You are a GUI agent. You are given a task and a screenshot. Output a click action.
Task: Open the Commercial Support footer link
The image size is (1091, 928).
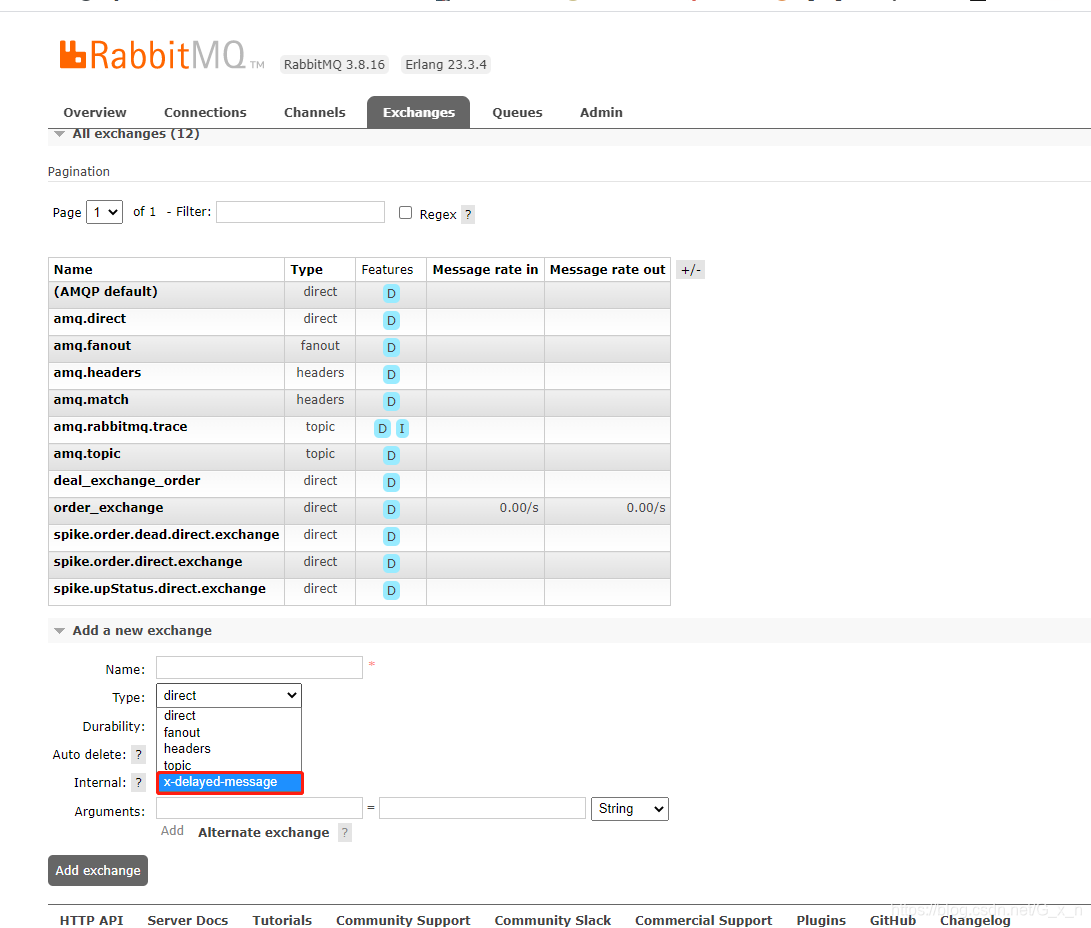pos(703,920)
